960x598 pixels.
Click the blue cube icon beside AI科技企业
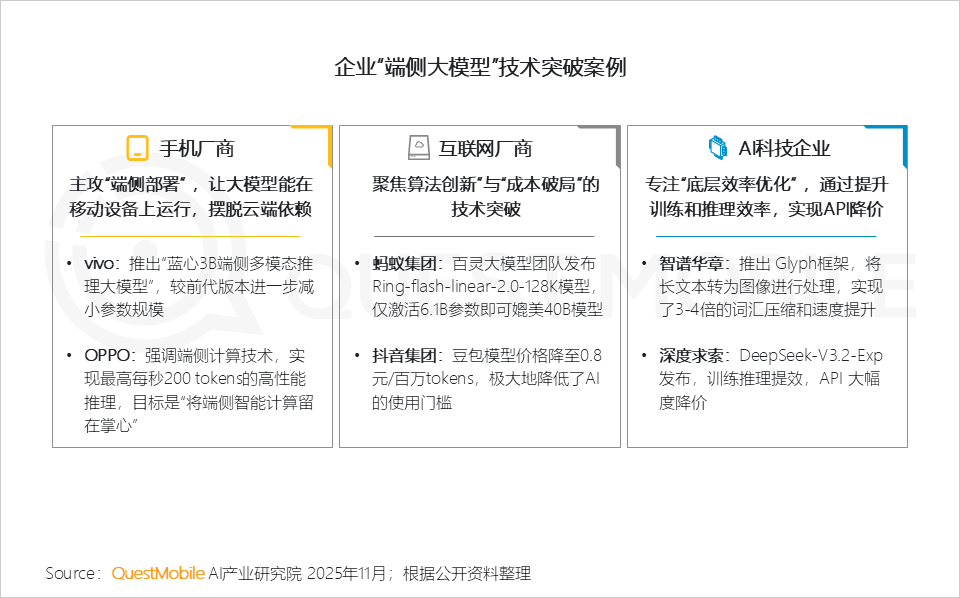[x=716, y=147]
